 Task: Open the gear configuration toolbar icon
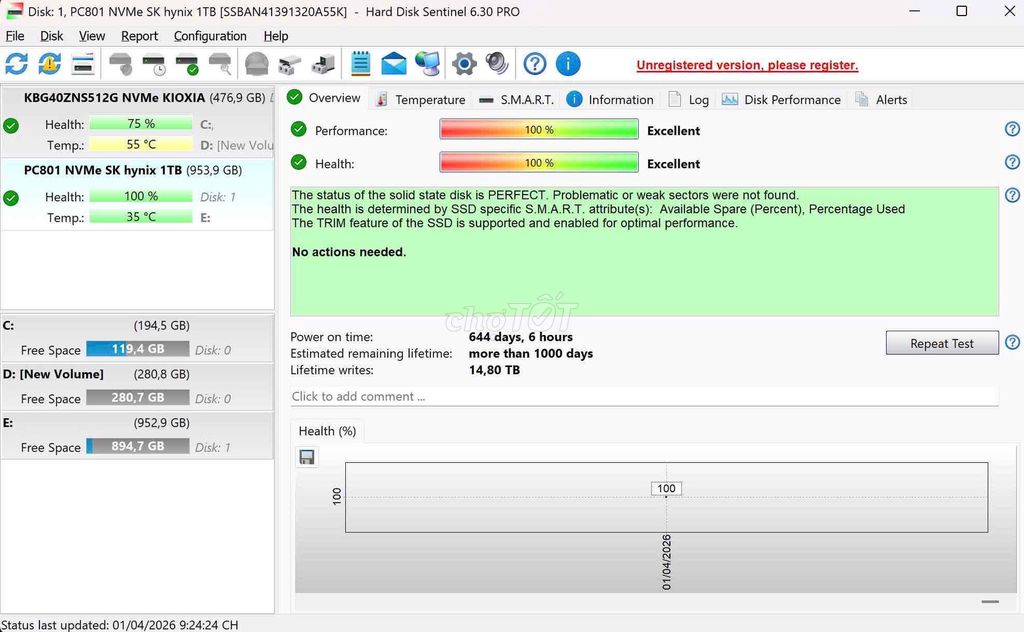click(x=464, y=64)
